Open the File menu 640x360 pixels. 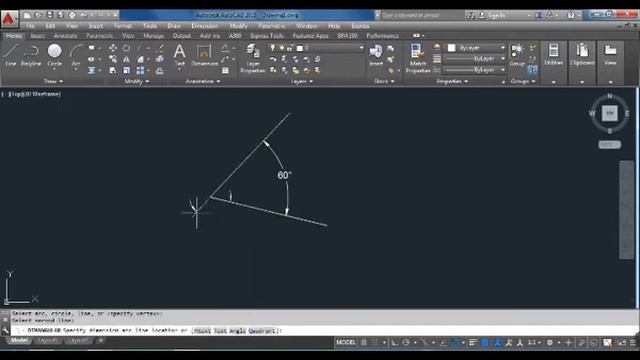[x=31, y=26]
